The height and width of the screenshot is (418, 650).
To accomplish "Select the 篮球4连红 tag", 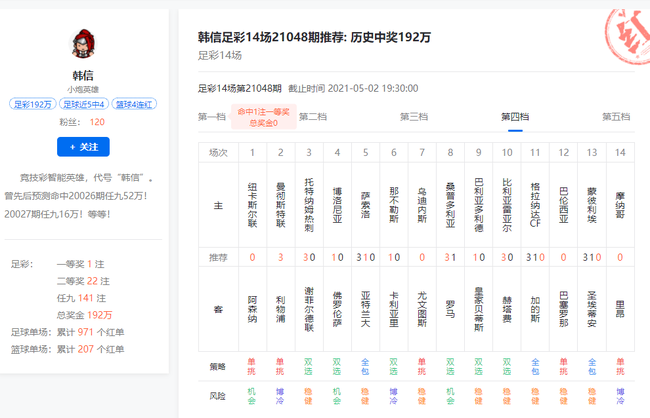I will pos(134,104).
